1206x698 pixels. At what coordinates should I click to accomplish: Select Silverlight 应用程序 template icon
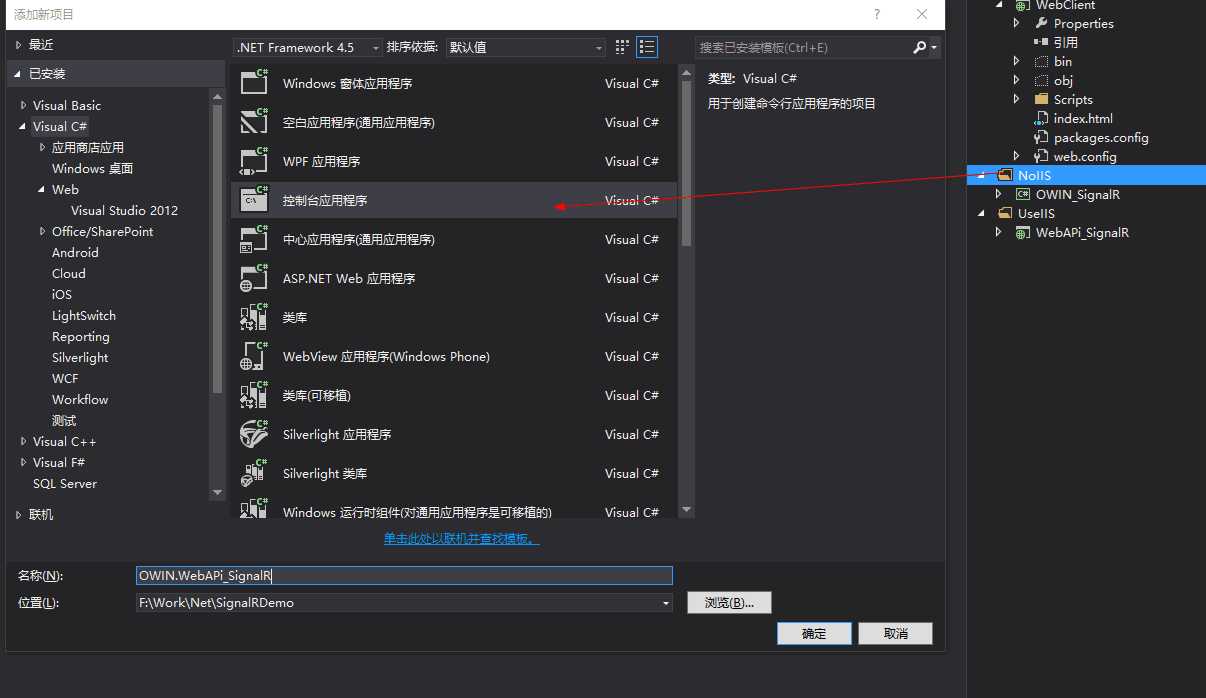click(x=254, y=434)
